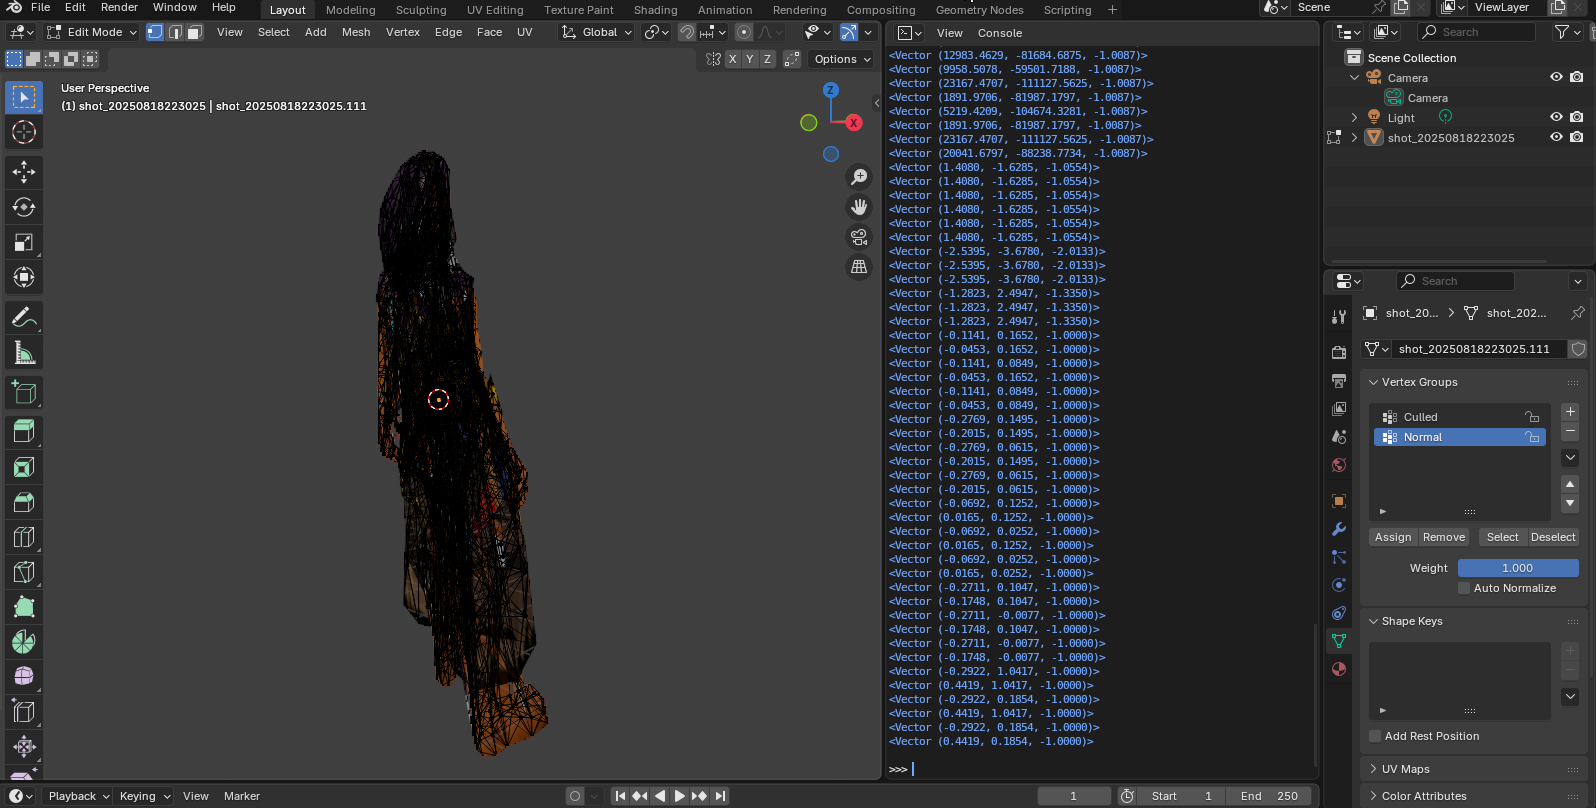The width and height of the screenshot is (1596, 808).
Task: Adjust the Weight slider value
Action: point(1518,568)
